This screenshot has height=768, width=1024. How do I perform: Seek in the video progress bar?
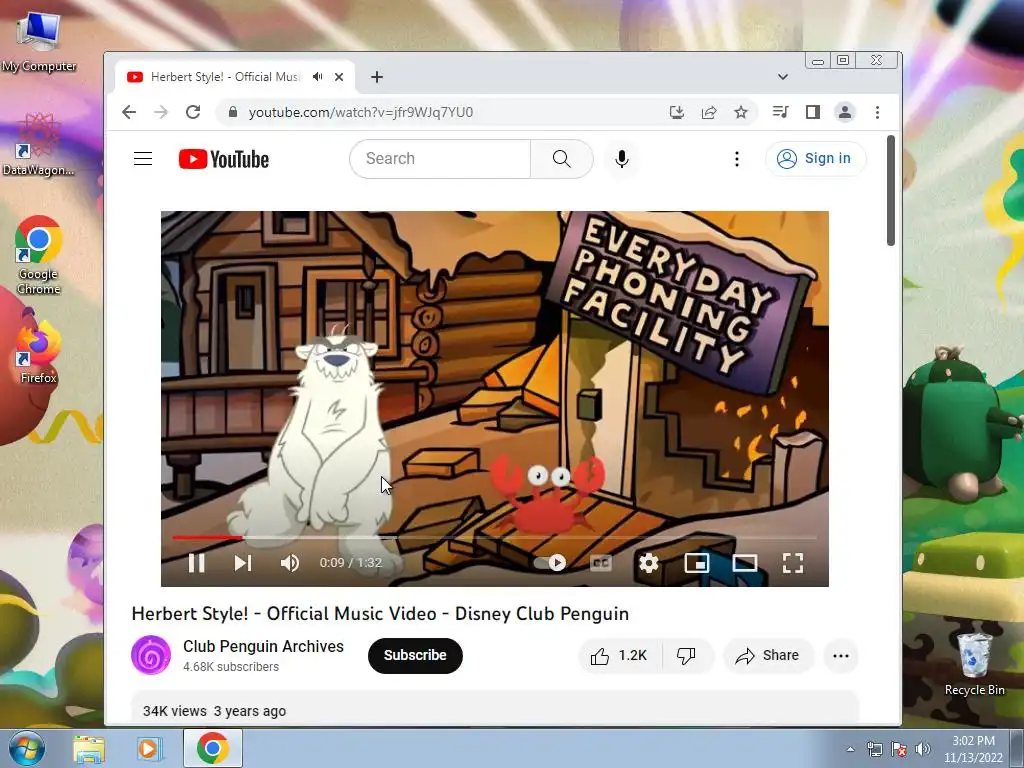pos(494,537)
